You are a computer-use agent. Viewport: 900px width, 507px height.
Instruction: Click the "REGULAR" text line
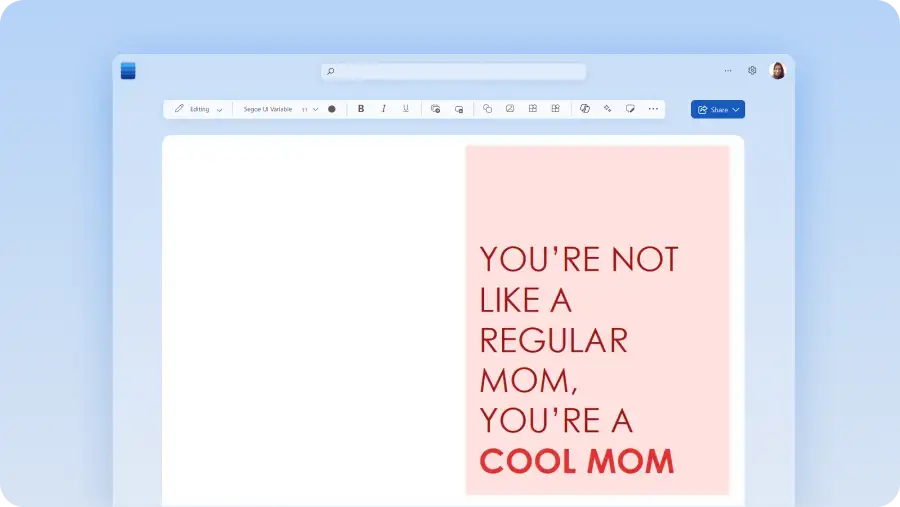(x=553, y=340)
